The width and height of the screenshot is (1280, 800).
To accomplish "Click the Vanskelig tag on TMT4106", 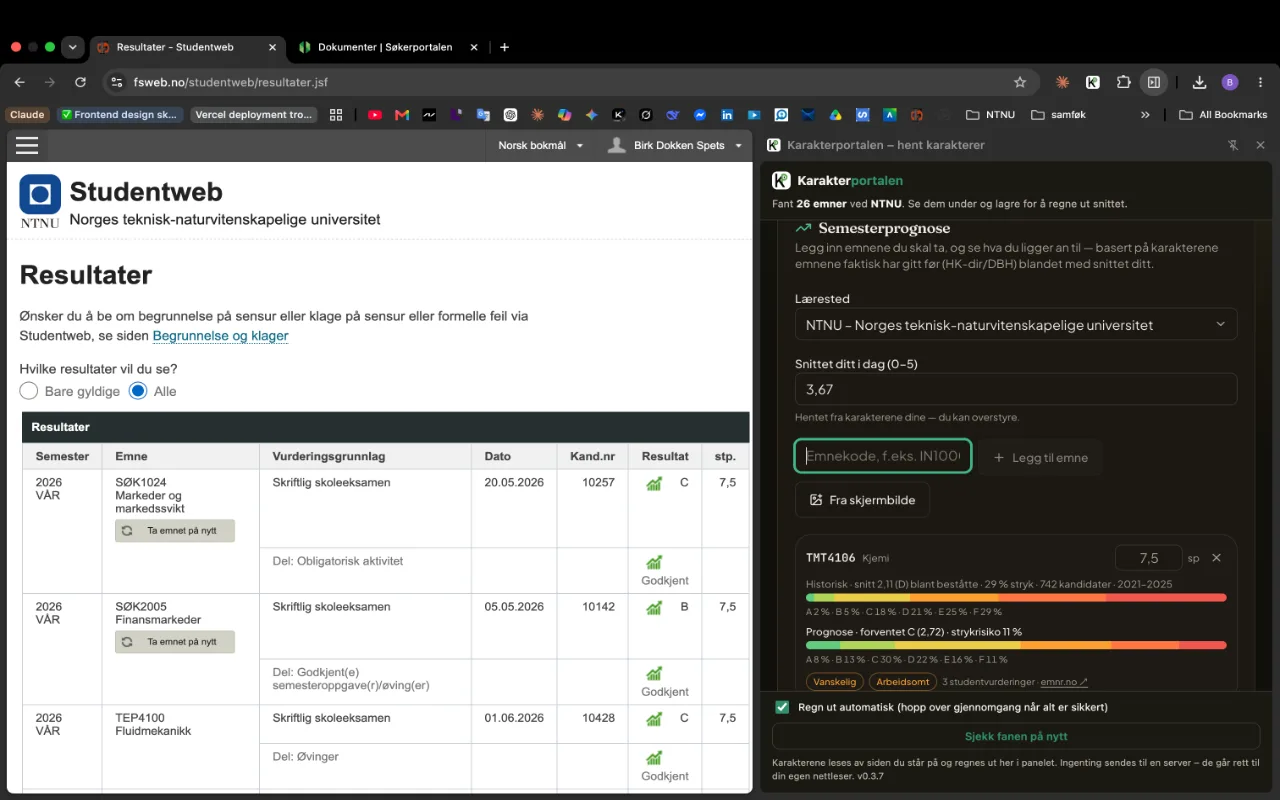I will (x=833, y=682).
